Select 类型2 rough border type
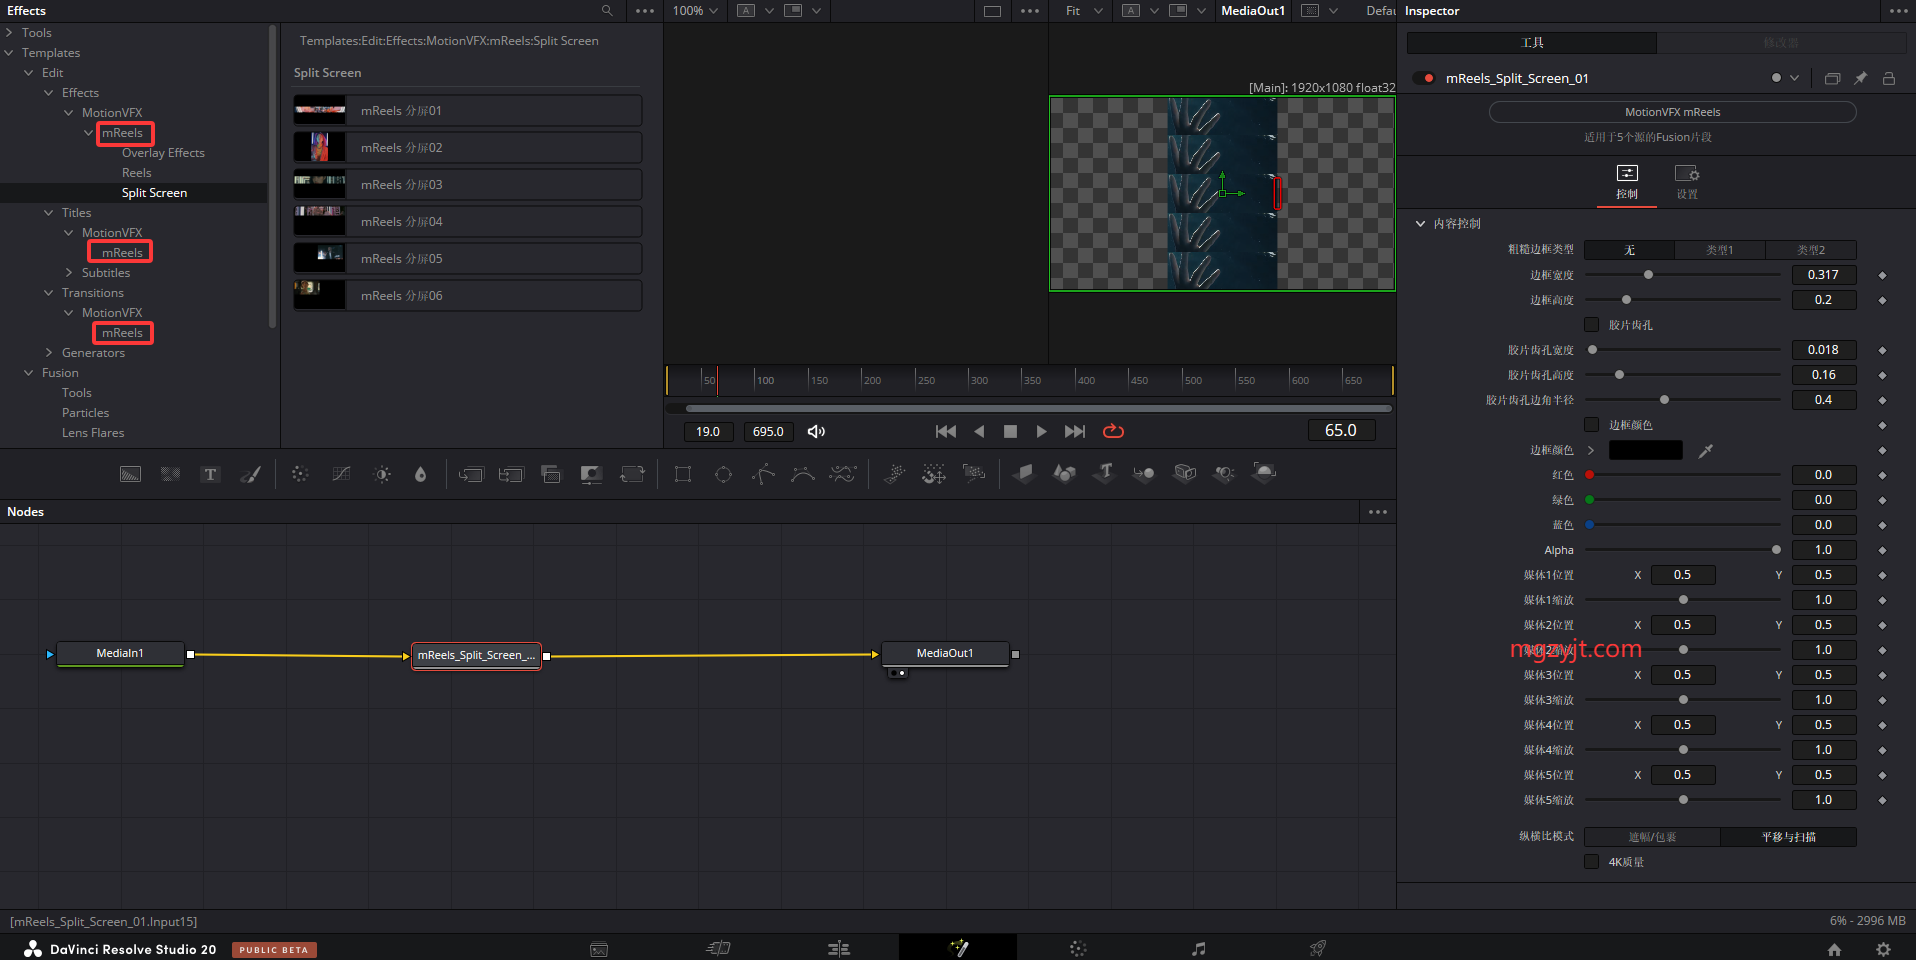The height and width of the screenshot is (960, 1916). (x=1811, y=250)
